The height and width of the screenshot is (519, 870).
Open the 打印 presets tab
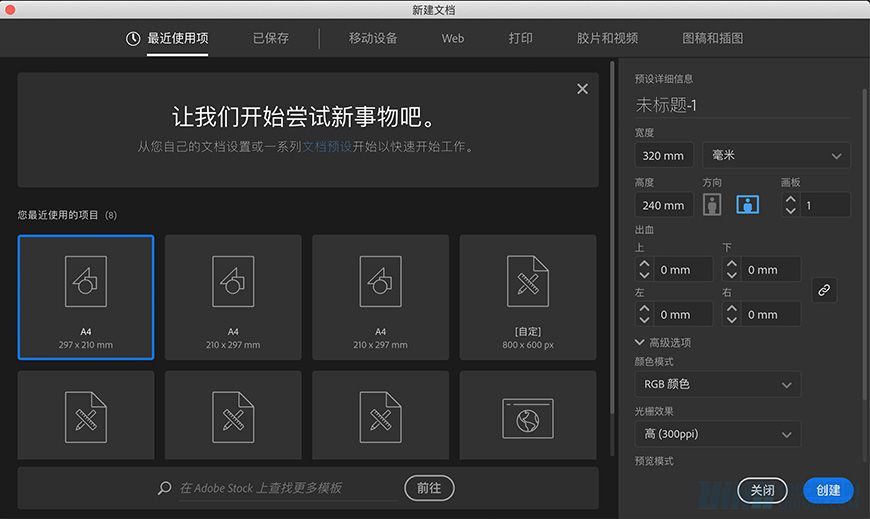tap(520, 38)
